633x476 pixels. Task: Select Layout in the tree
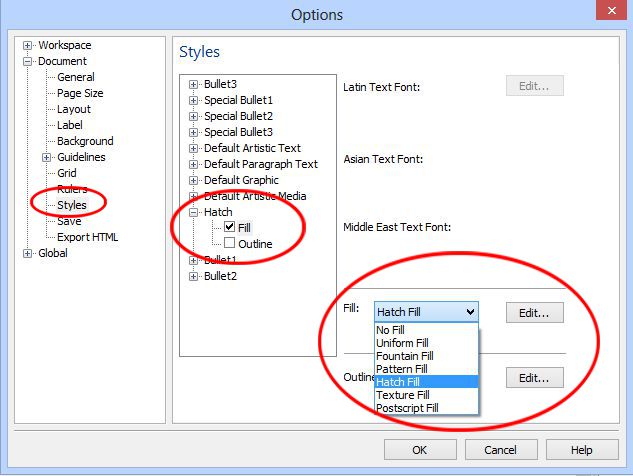[x=74, y=109]
